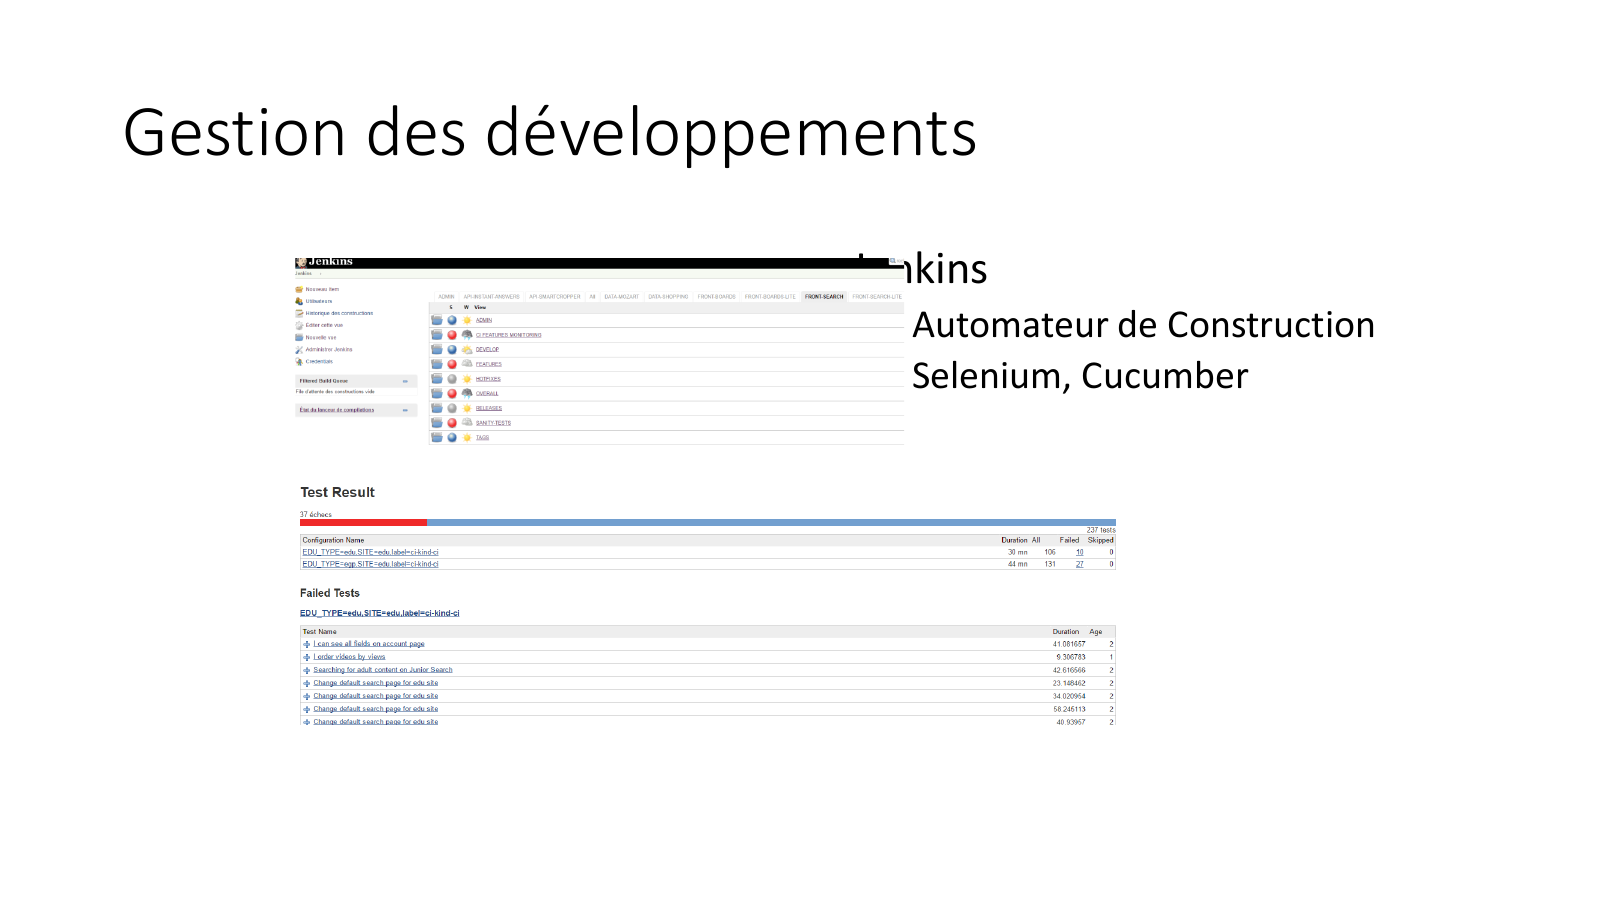Collapse the Filtered Build Queue panel
The image size is (1600, 900).
click(405, 381)
